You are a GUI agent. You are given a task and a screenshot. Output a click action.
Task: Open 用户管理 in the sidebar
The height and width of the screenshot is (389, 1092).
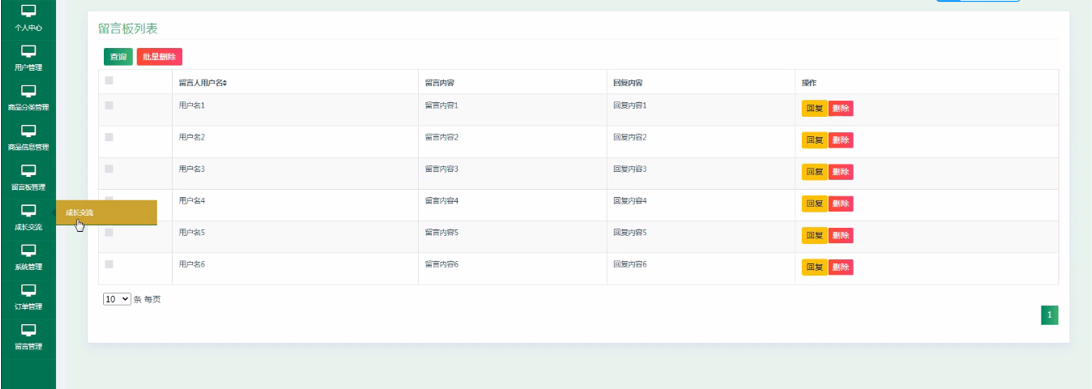(x=29, y=58)
